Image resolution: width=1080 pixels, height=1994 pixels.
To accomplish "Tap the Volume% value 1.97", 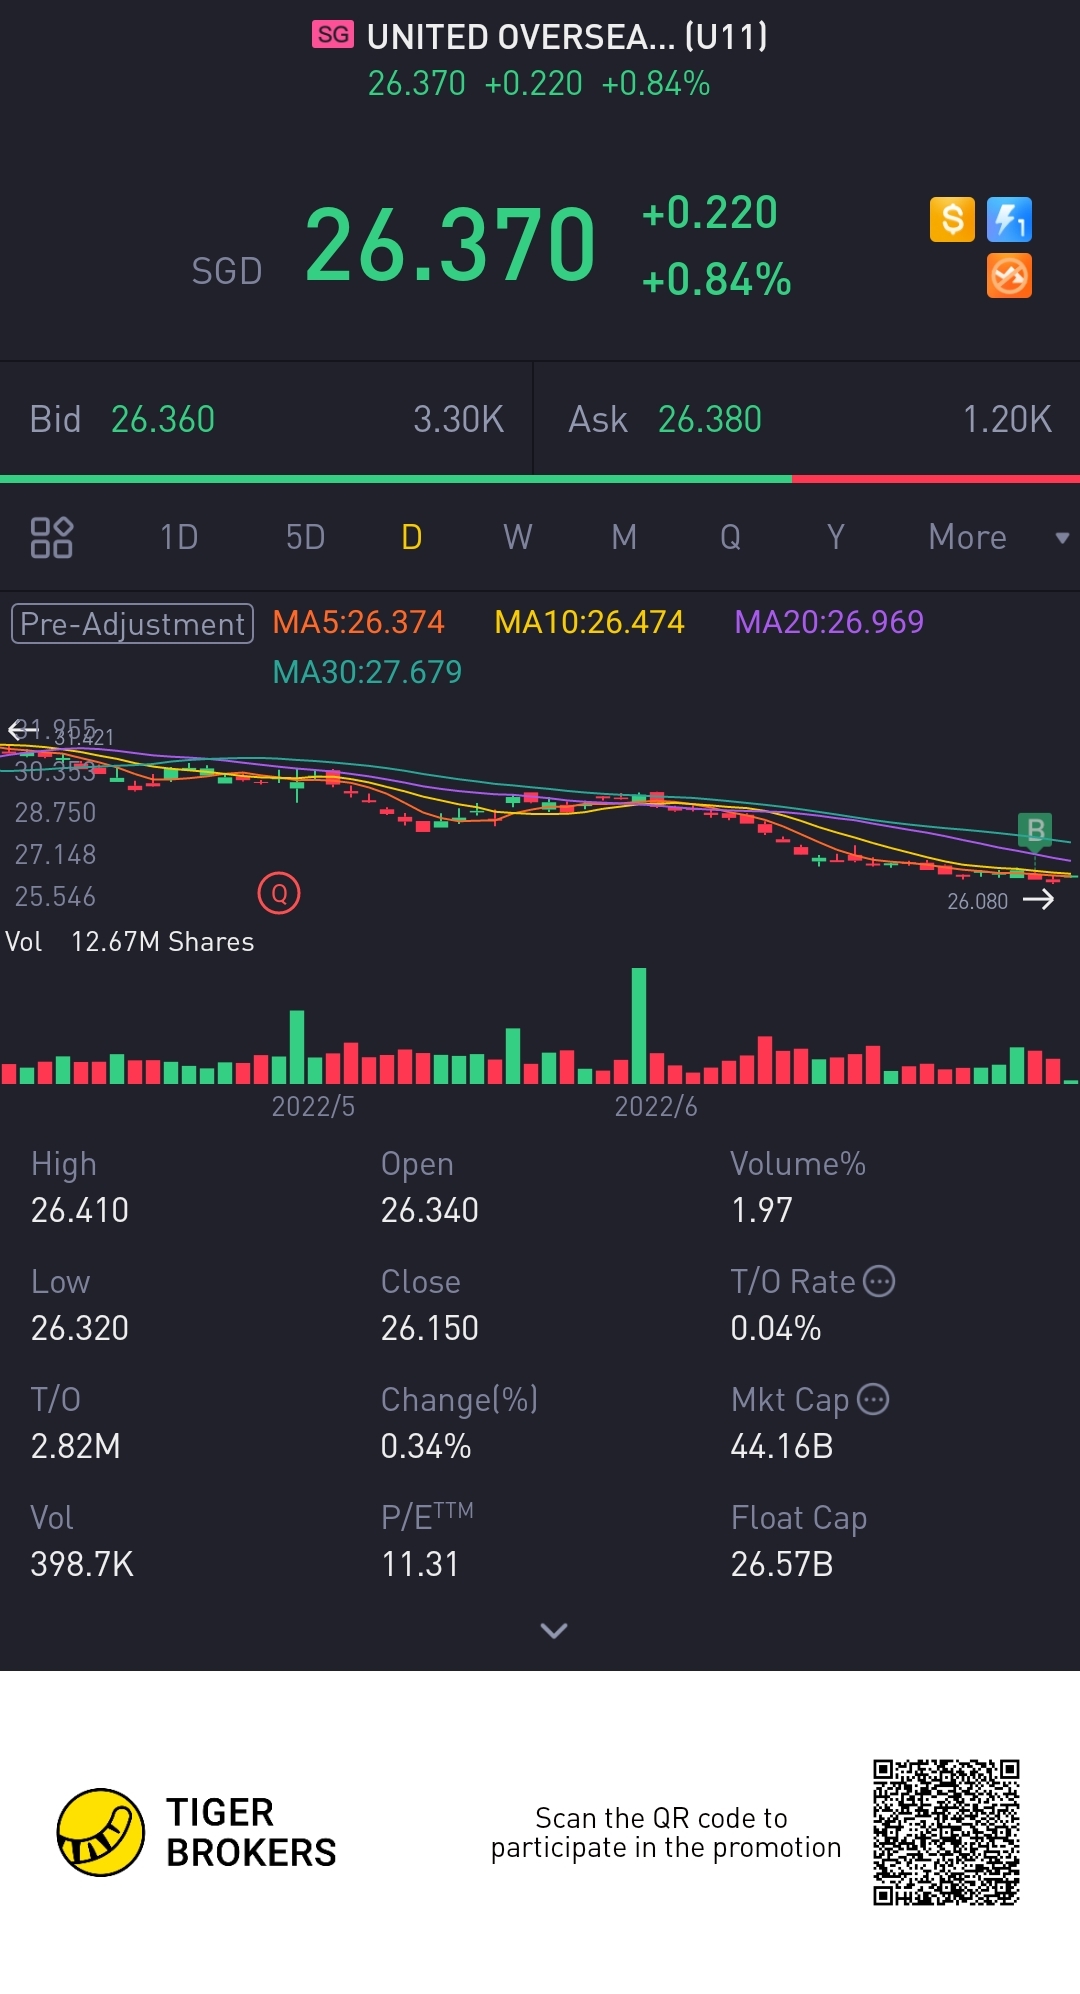I will (x=762, y=1210).
